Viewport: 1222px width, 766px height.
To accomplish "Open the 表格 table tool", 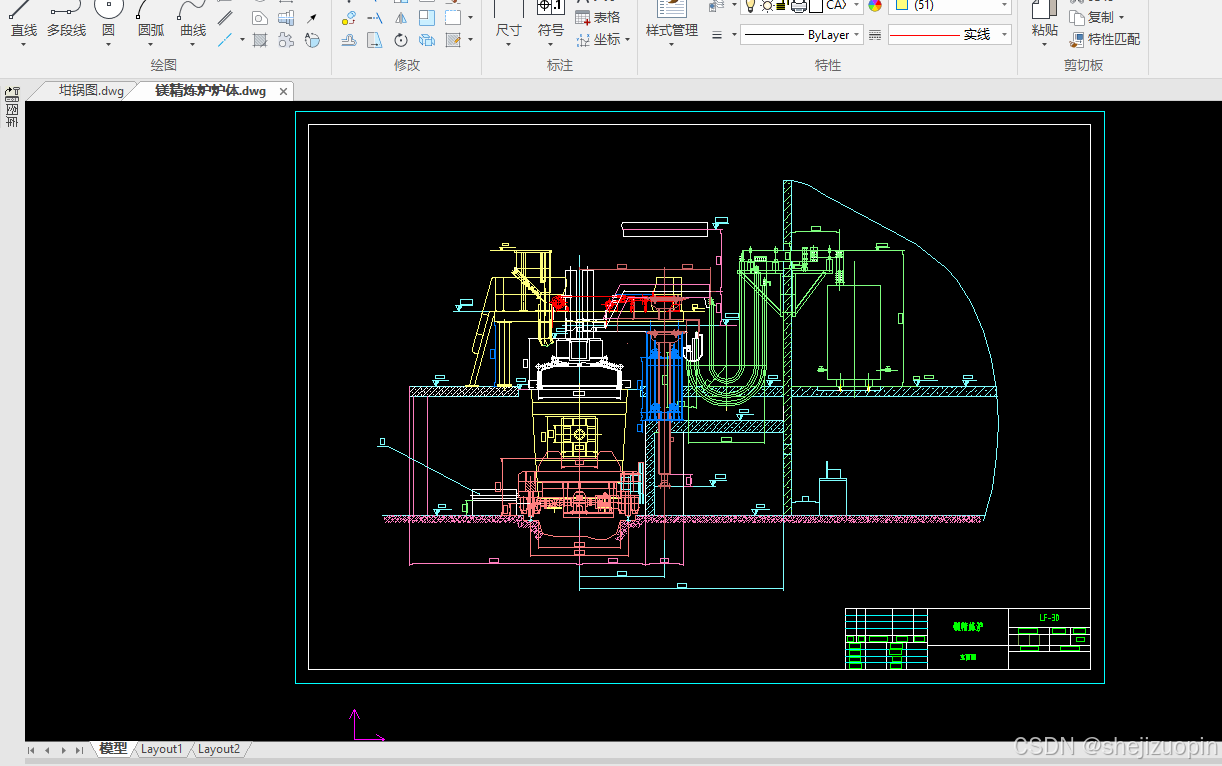I will 598,17.
